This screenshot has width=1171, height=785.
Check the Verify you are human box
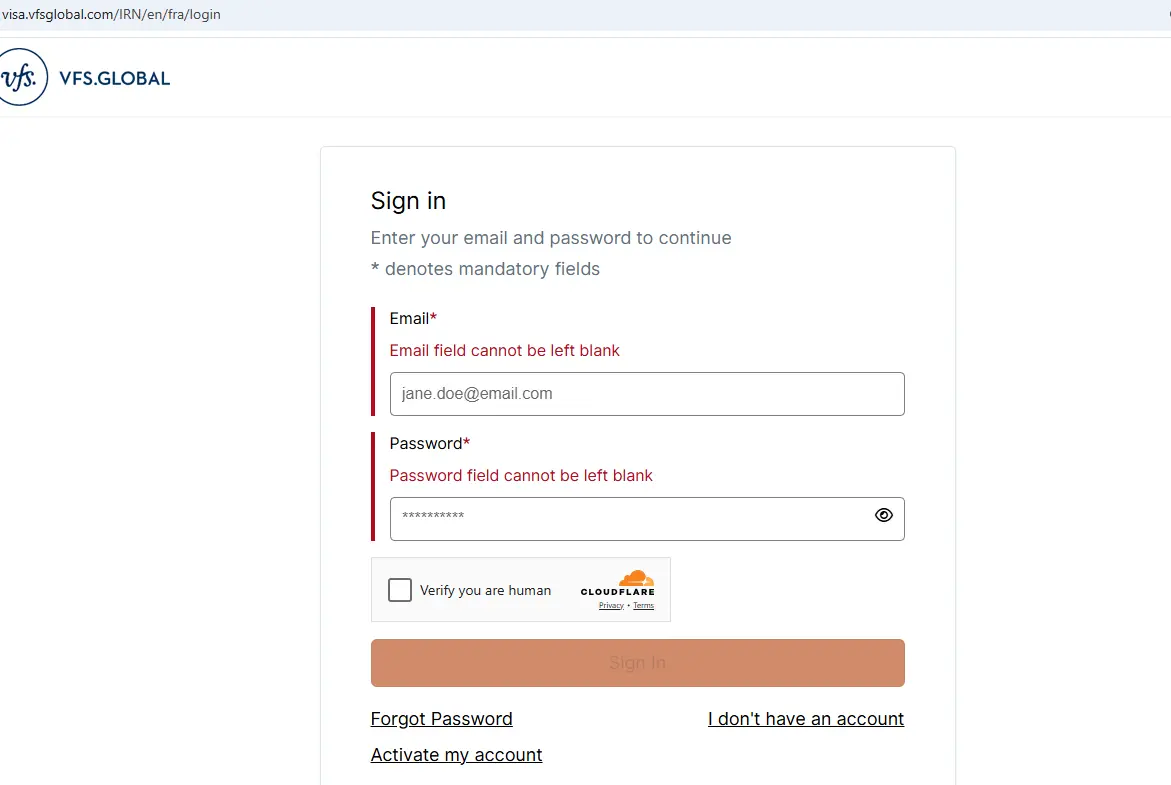(x=400, y=590)
